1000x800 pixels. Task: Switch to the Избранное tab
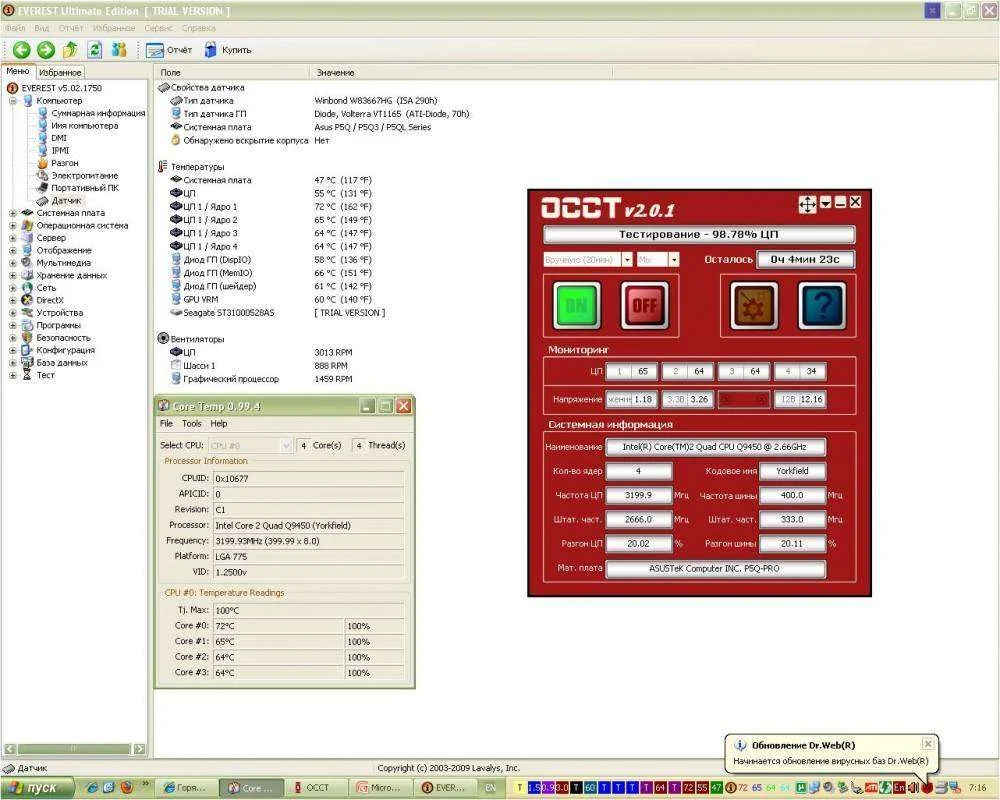(x=61, y=73)
